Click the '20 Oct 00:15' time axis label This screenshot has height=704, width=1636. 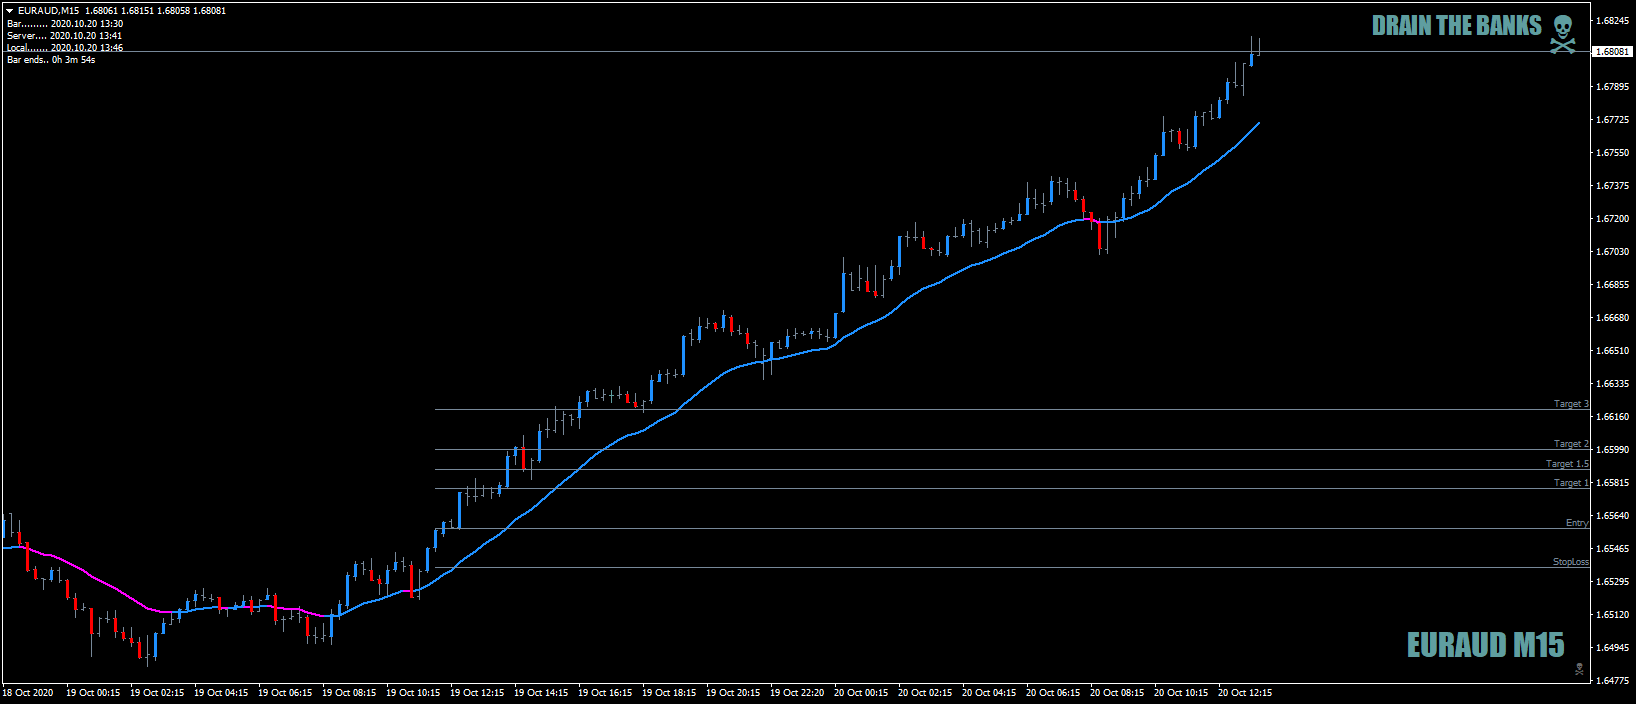pyautogui.click(x=861, y=693)
